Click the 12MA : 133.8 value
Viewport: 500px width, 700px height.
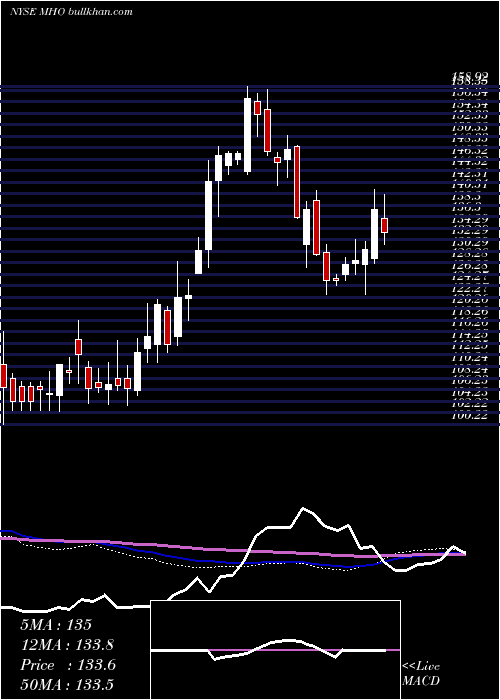coord(67,645)
